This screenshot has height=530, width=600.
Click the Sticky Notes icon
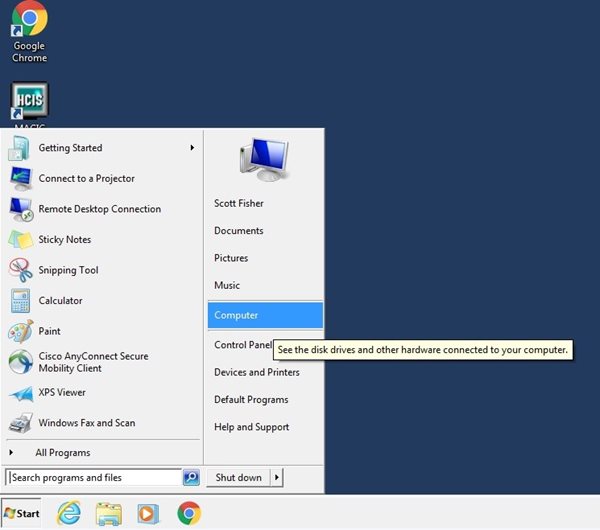21,240
